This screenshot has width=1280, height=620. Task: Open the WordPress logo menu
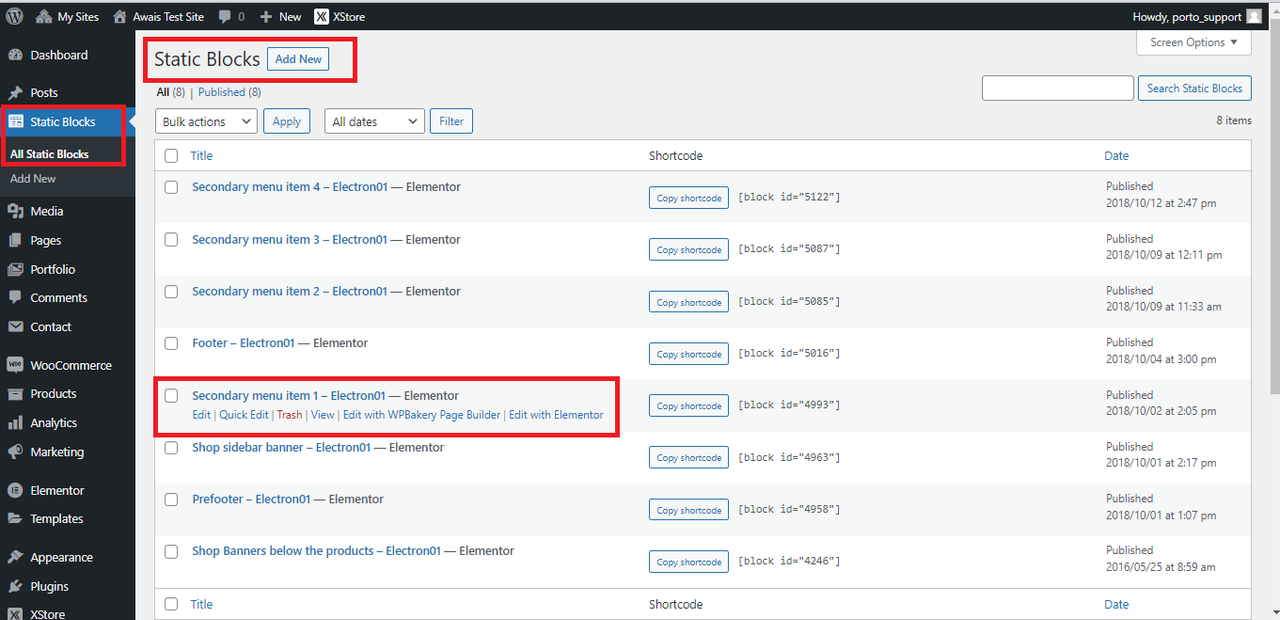[x=14, y=16]
